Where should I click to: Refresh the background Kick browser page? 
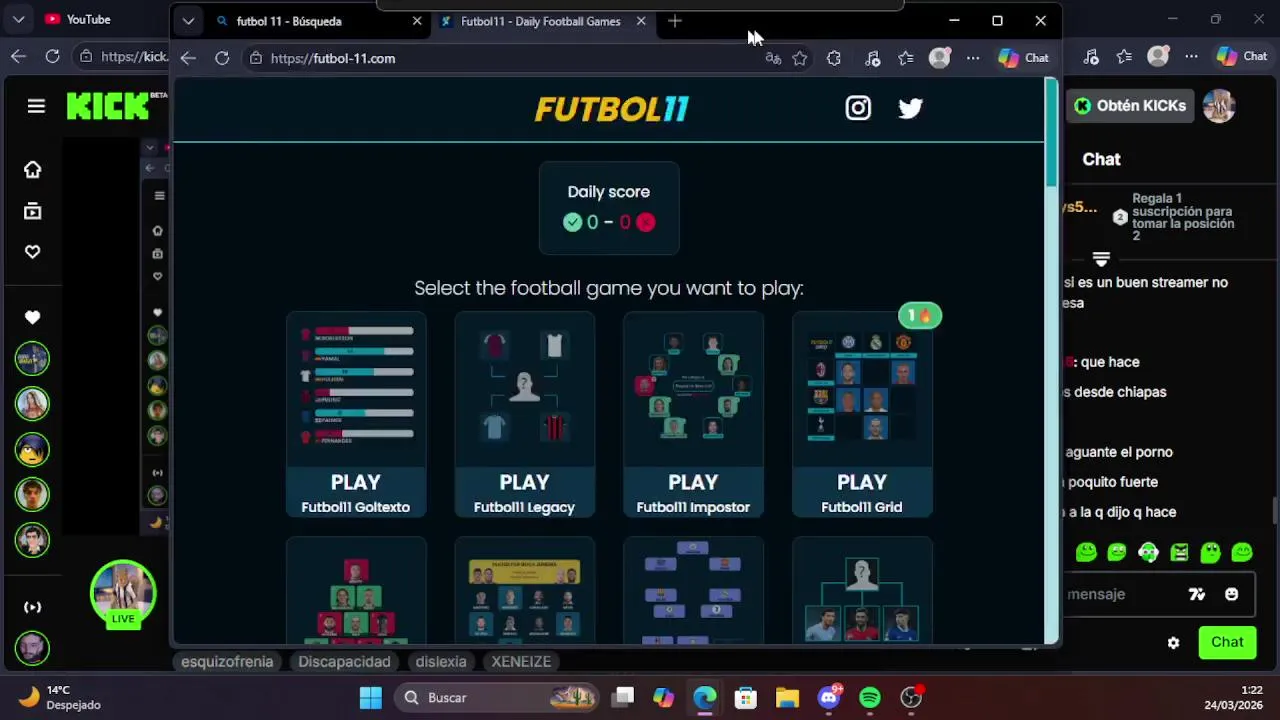[52, 57]
